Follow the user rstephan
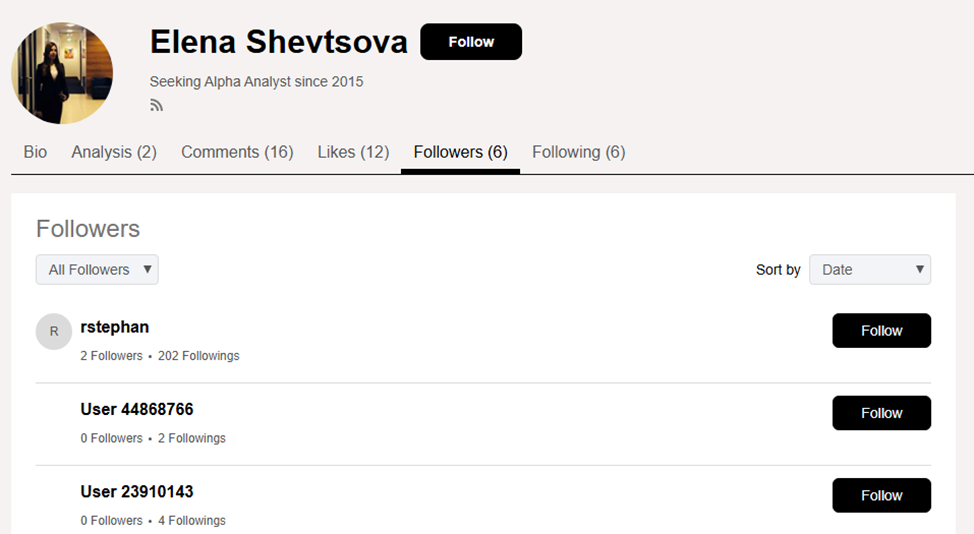The image size is (974, 534). point(881,330)
